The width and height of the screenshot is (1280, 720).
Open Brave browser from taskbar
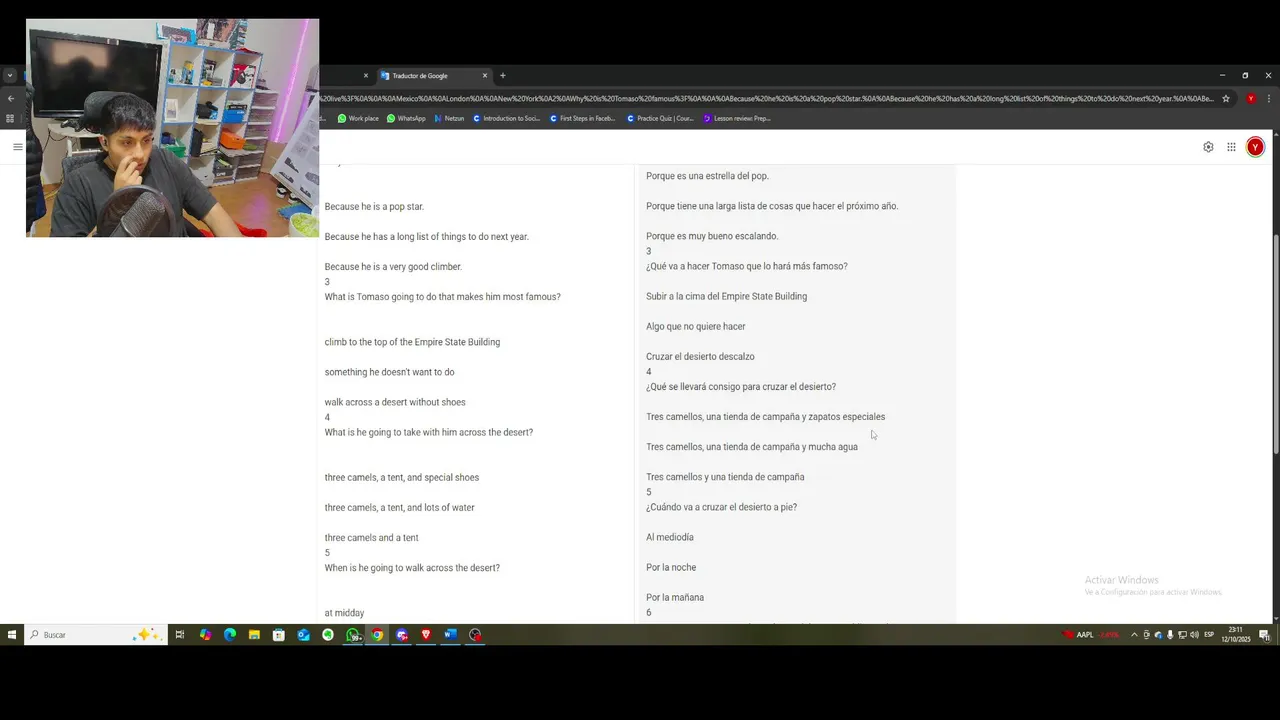pyautogui.click(x=426, y=635)
